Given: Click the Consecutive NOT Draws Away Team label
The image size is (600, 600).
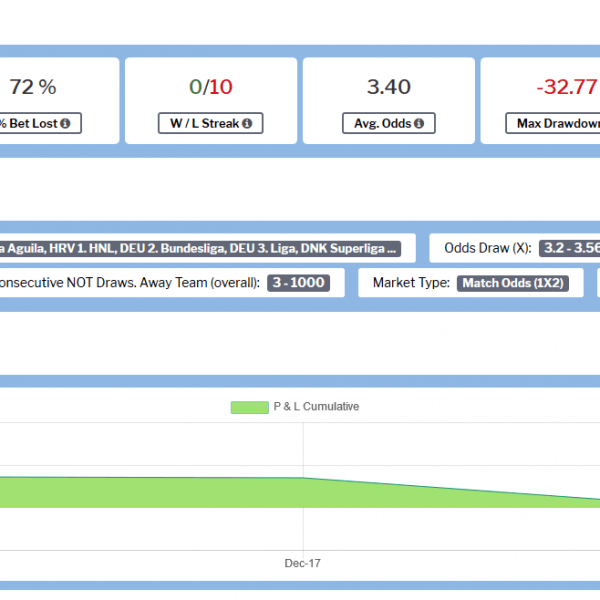Looking at the screenshot, I should click(130, 283).
